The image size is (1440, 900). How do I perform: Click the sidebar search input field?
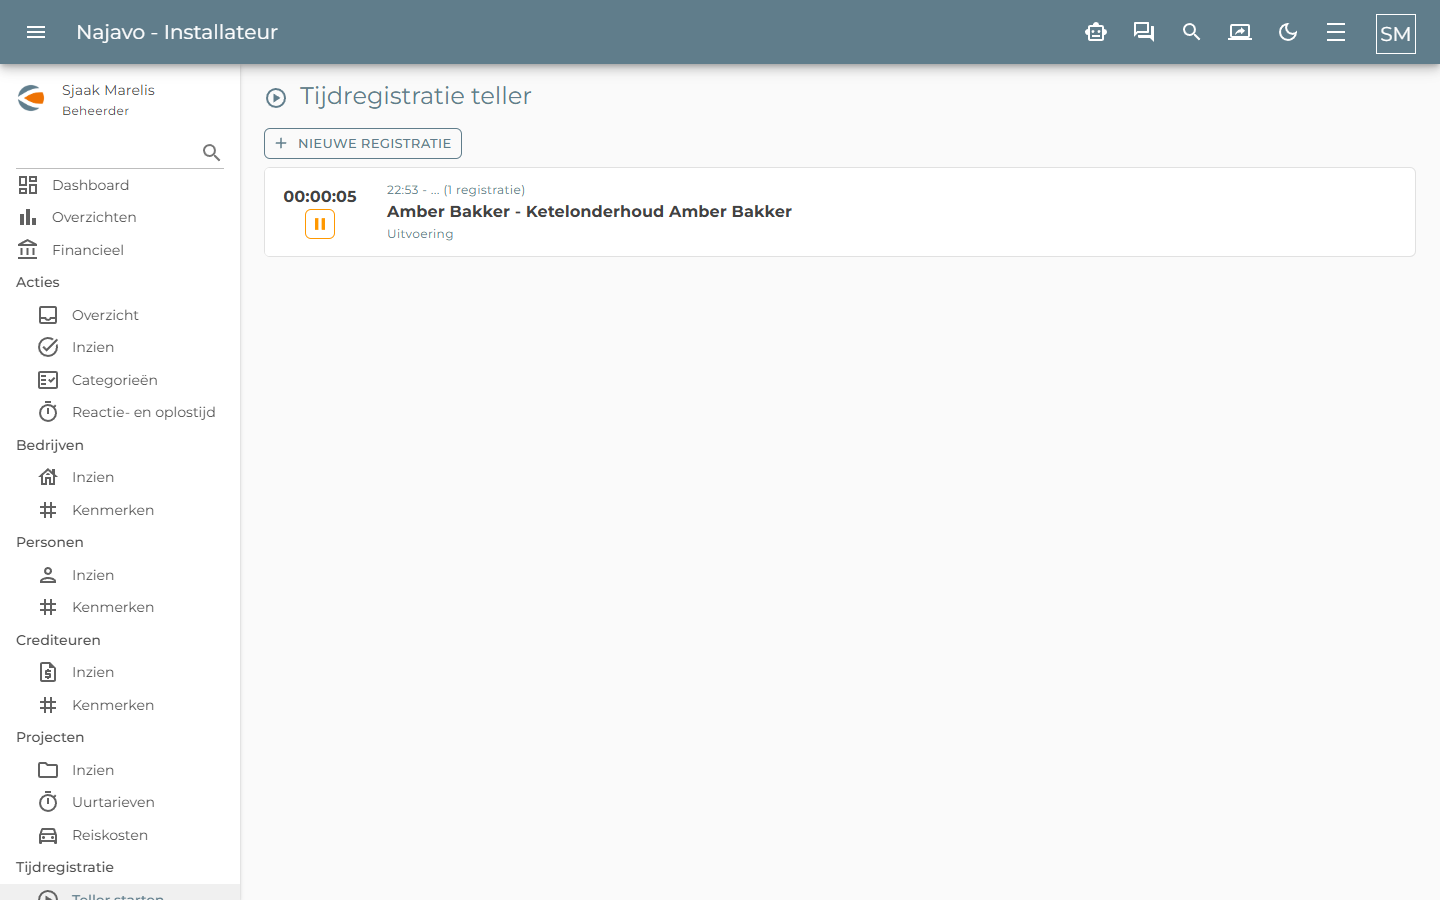pos(108,152)
